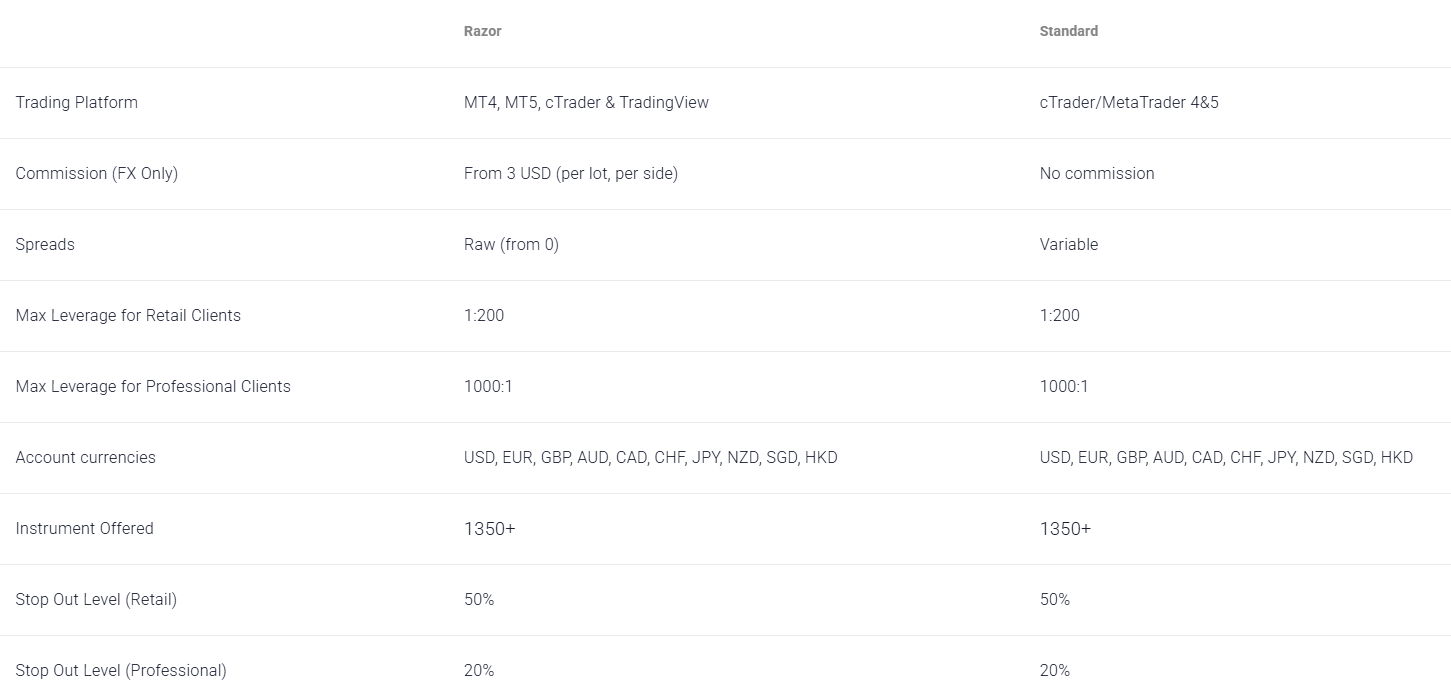Viewport: 1451px width, 697px height.
Task: Click the cTrader/MetaTrader 4&5 cell
Action: pos(1129,102)
